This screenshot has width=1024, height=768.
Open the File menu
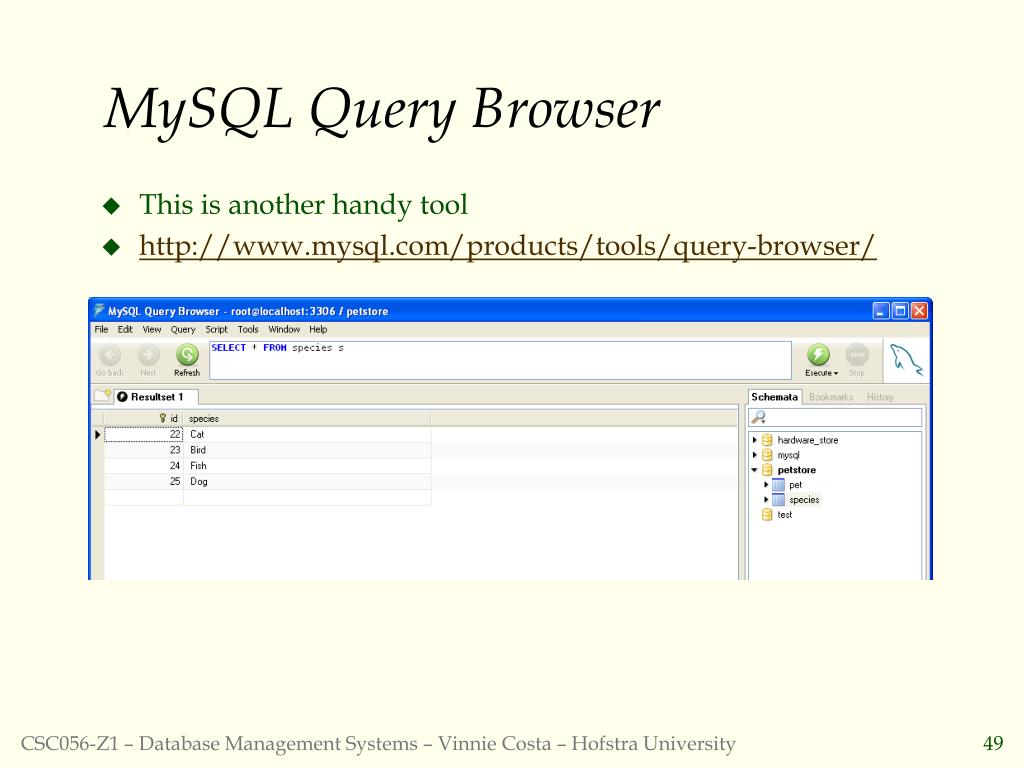coord(101,330)
